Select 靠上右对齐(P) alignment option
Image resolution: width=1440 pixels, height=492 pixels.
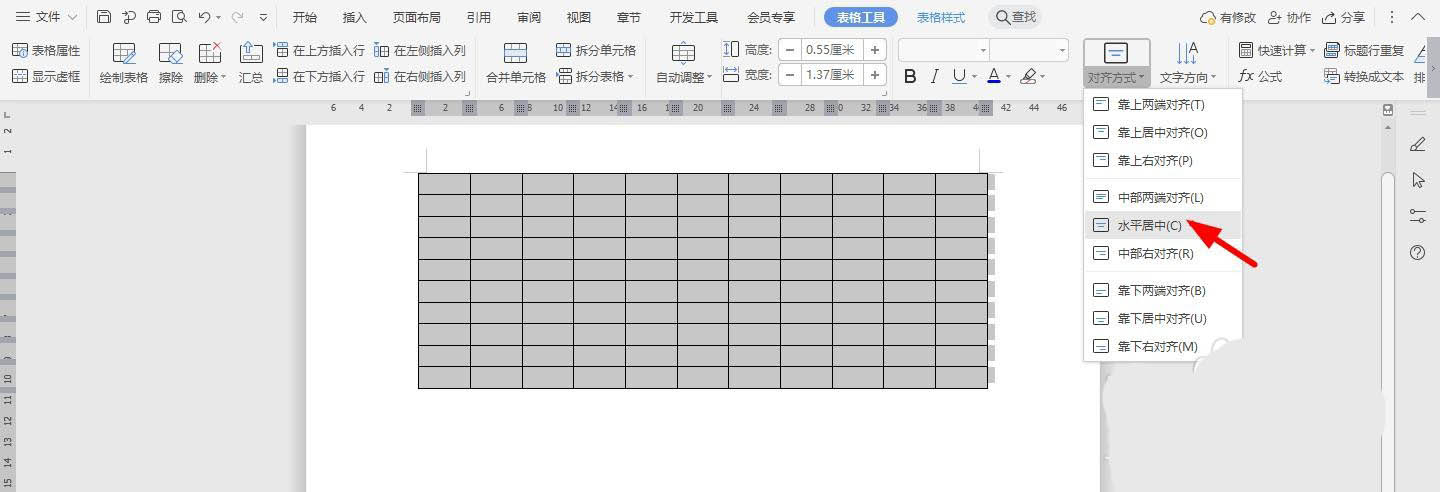click(1162, 160)
